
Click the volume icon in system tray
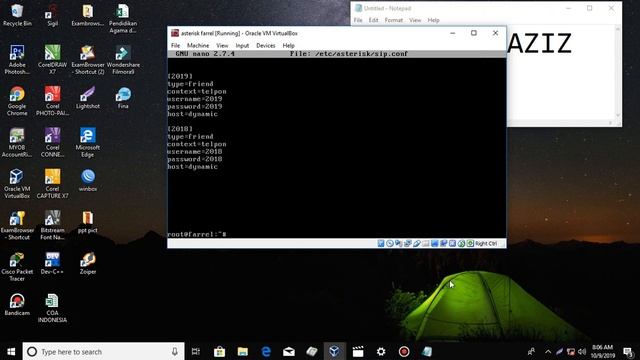[x=582, y=351]
